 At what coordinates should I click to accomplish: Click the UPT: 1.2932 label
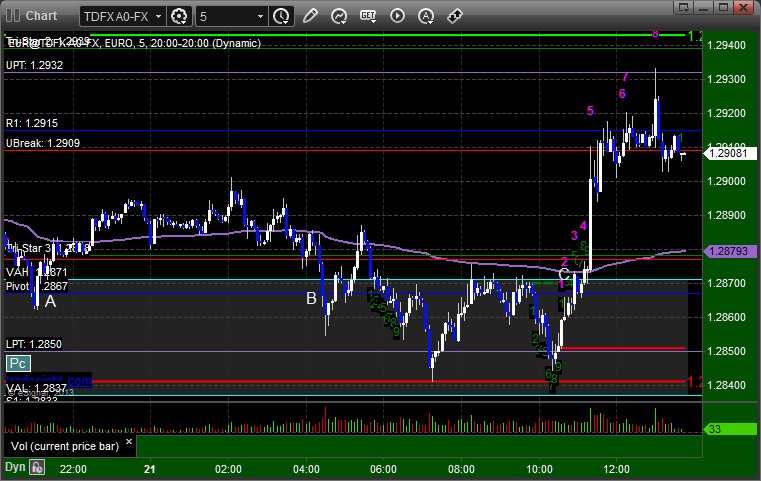(x=34, y=65)
